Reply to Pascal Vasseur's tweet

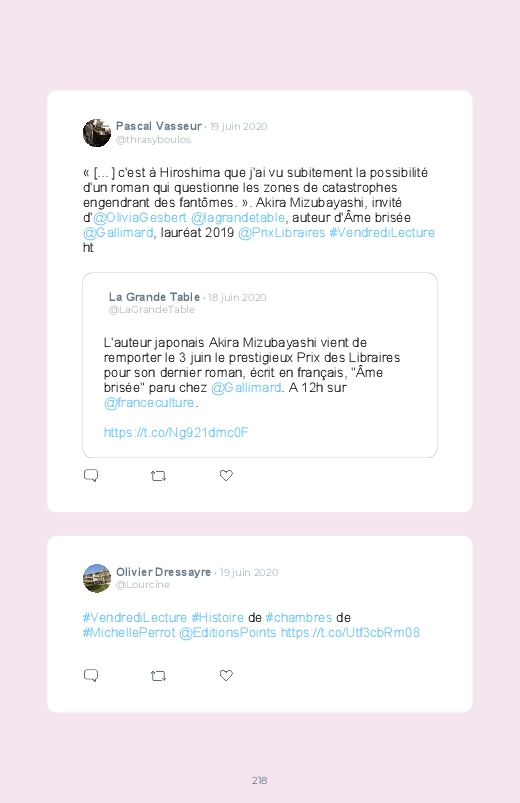(x=91, y=475)
